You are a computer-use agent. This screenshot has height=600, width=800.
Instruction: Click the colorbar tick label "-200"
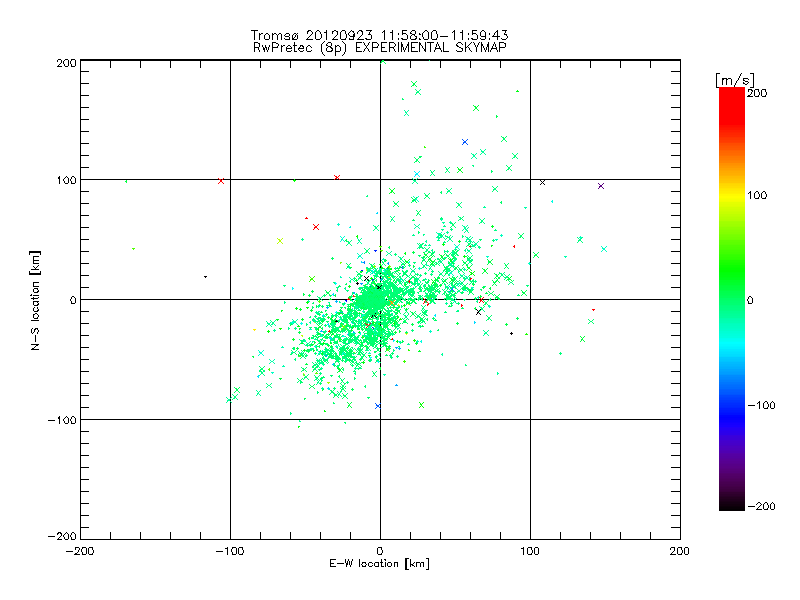coord(761,506)
